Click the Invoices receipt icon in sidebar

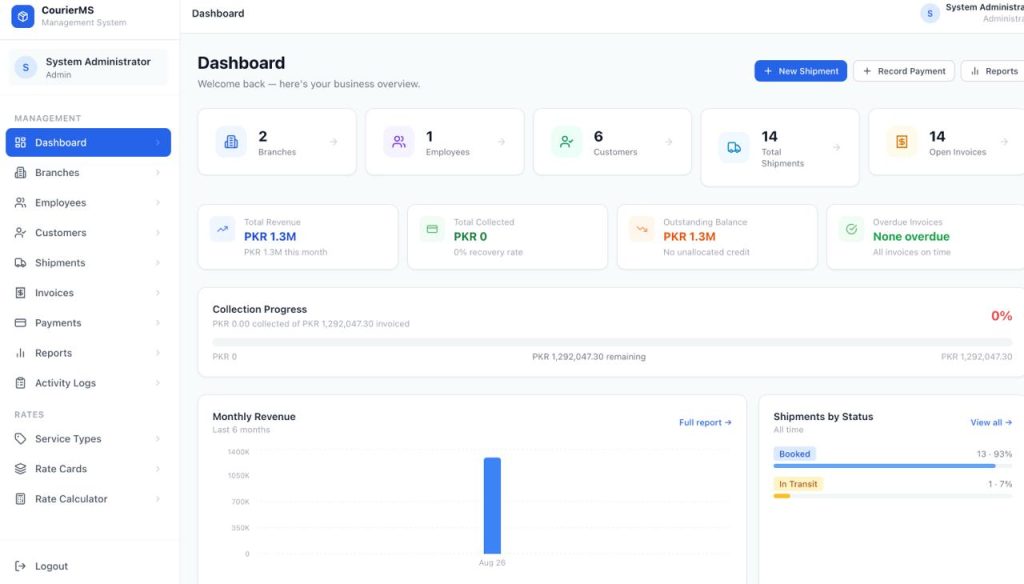click(x=20, y=293)
